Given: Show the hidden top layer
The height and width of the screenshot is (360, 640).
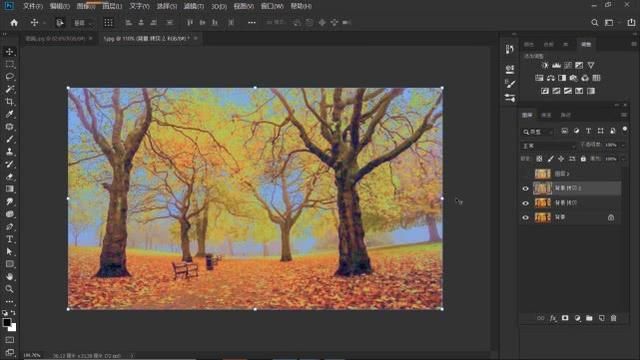Looking at the screenshot, I should click(526, 174).
